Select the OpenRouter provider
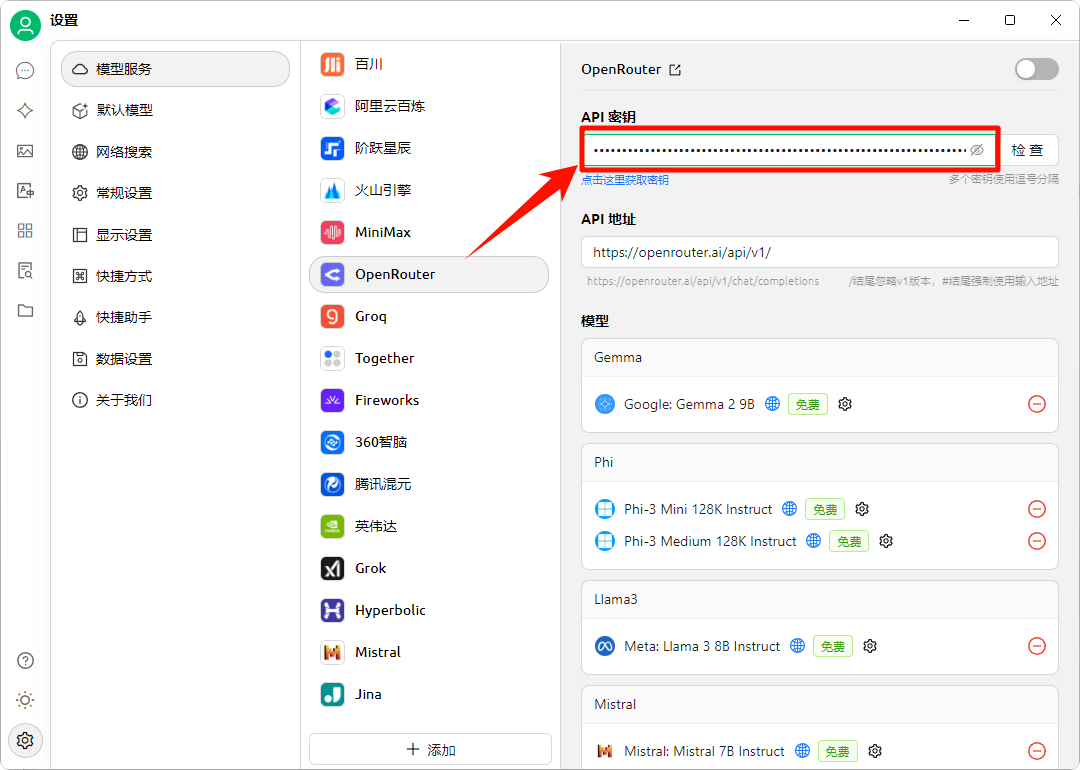This screenshot has height=770, width=1080. point(429,274)
